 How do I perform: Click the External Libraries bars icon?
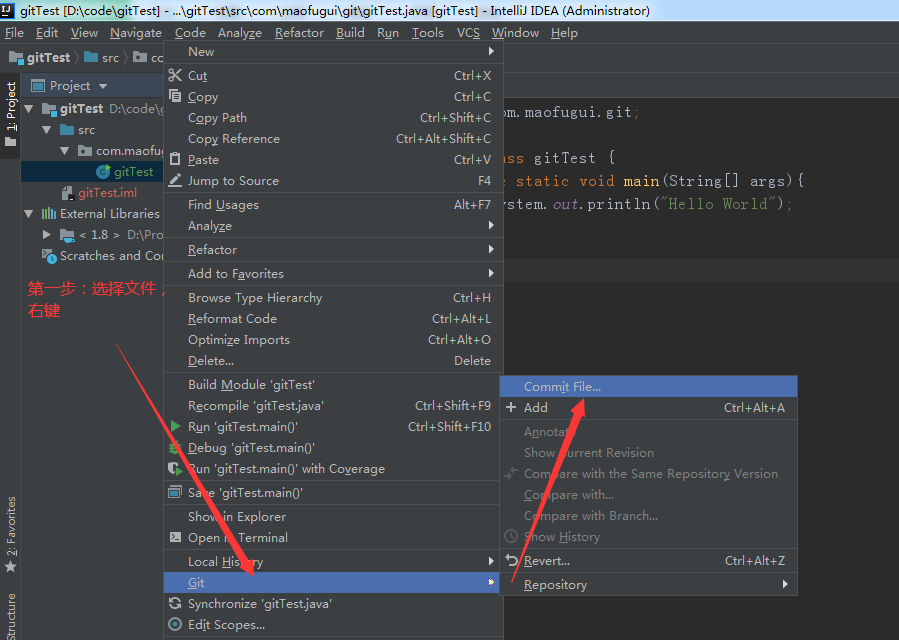pyautogui.click(x=49, y=213)
